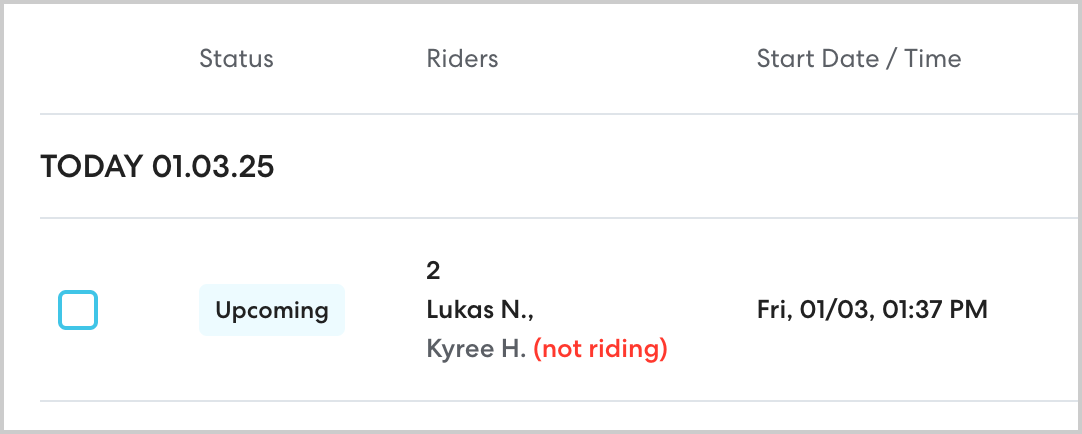The width and height of the screenshot is (1082, 434).
Task: Click the 01.03.25 date in the heading
Action: [213, 167]
